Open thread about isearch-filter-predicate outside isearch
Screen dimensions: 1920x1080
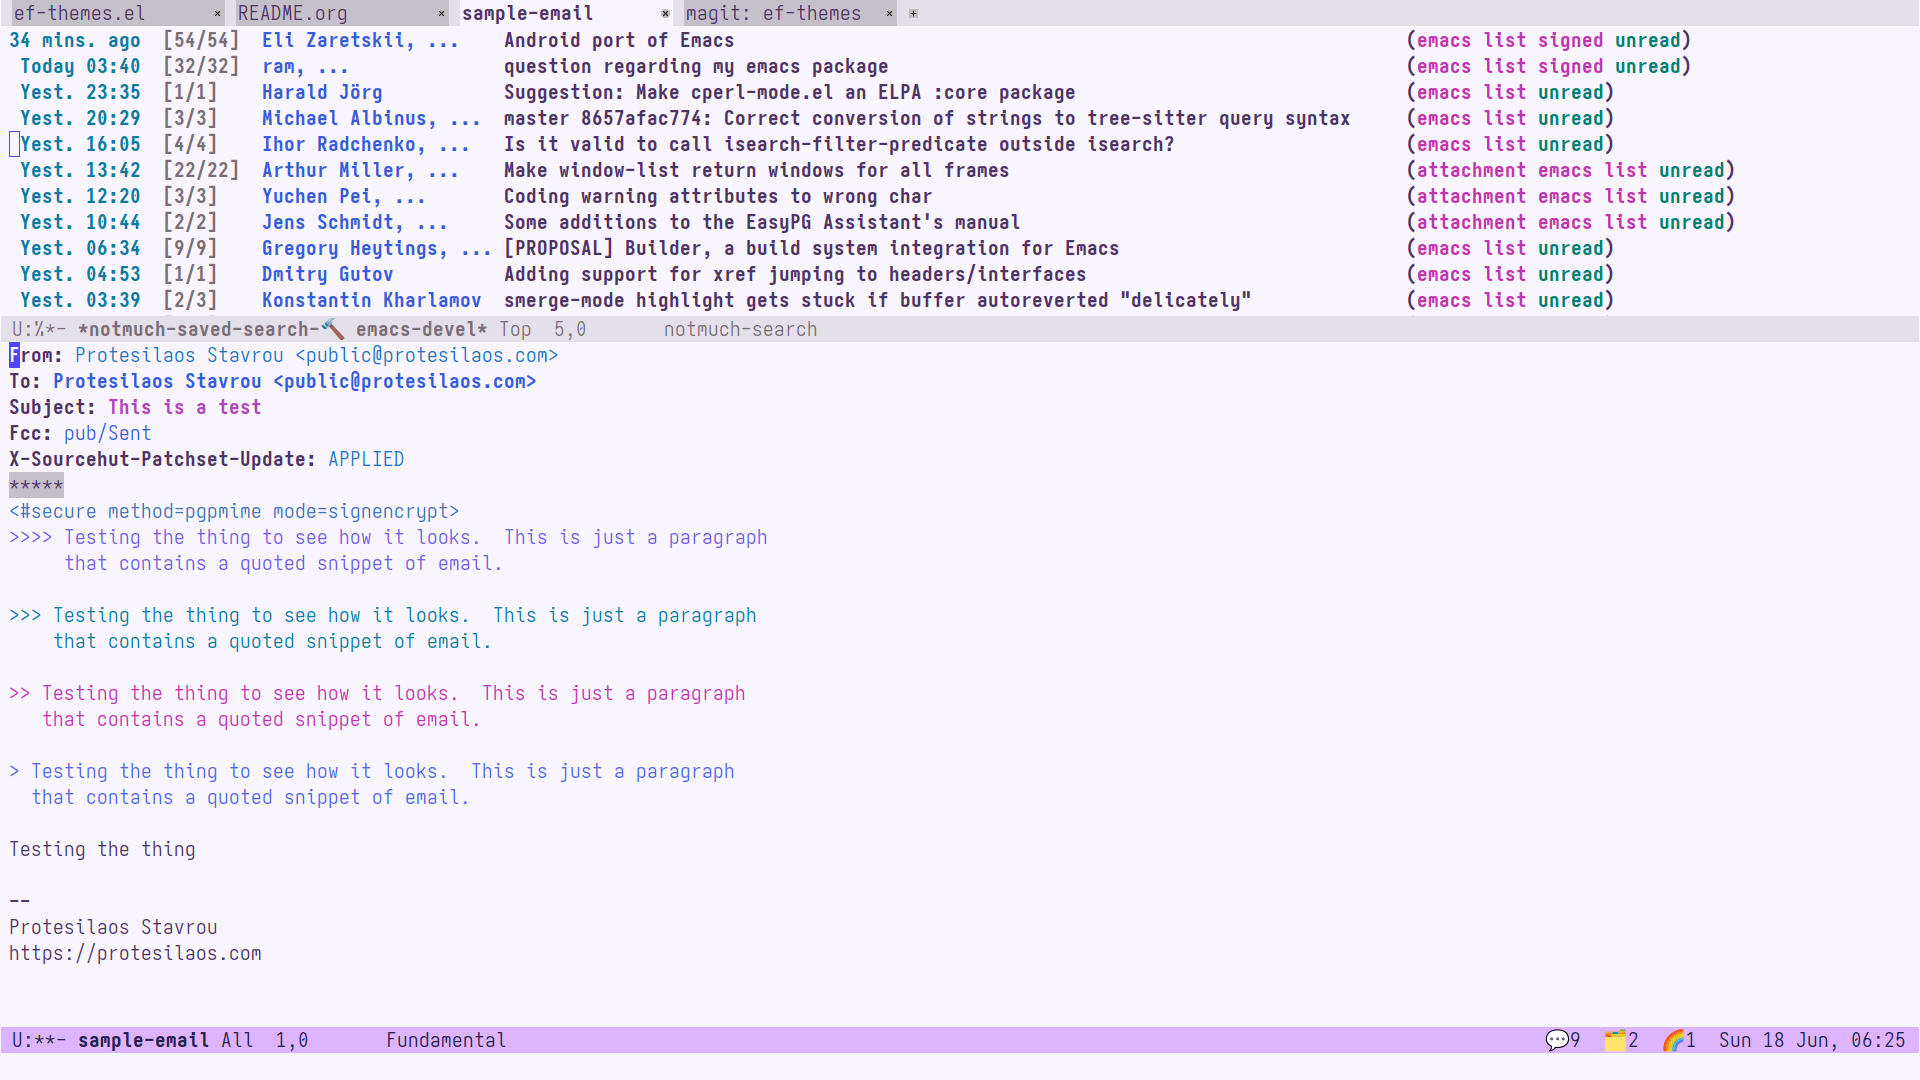pyautogui.click(x=839, y=144)
